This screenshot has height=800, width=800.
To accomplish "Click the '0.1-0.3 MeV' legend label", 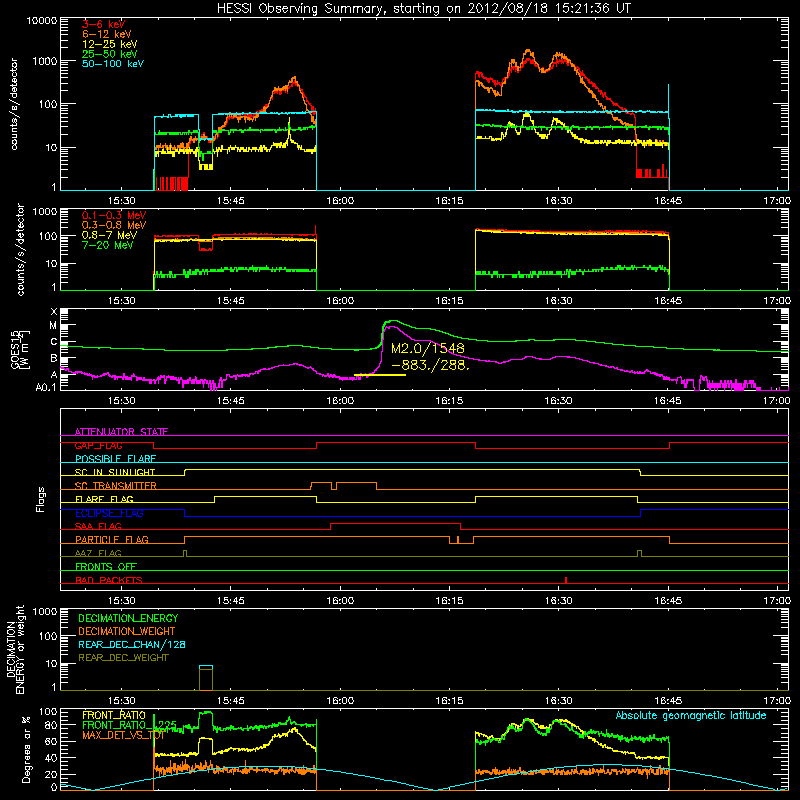I will coord(114,216).
